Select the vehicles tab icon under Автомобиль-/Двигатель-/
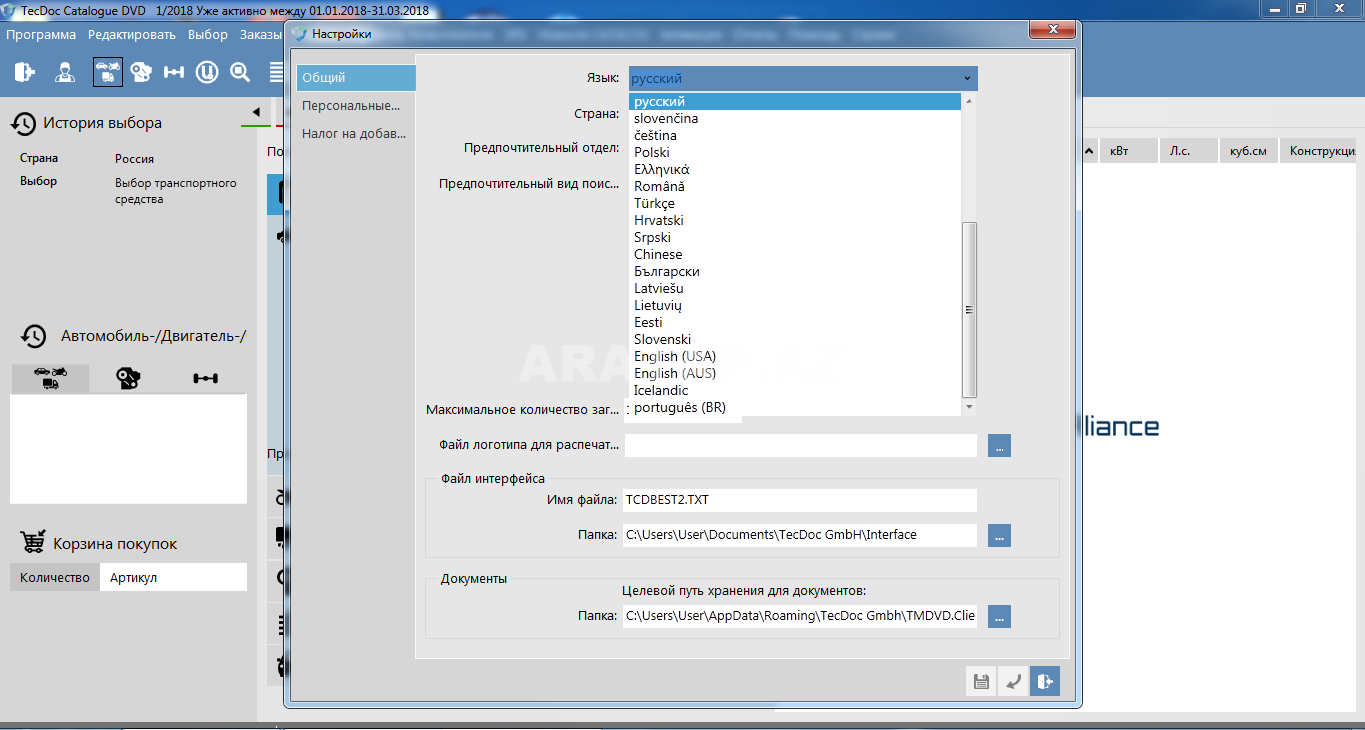 [x=50, y=378]
